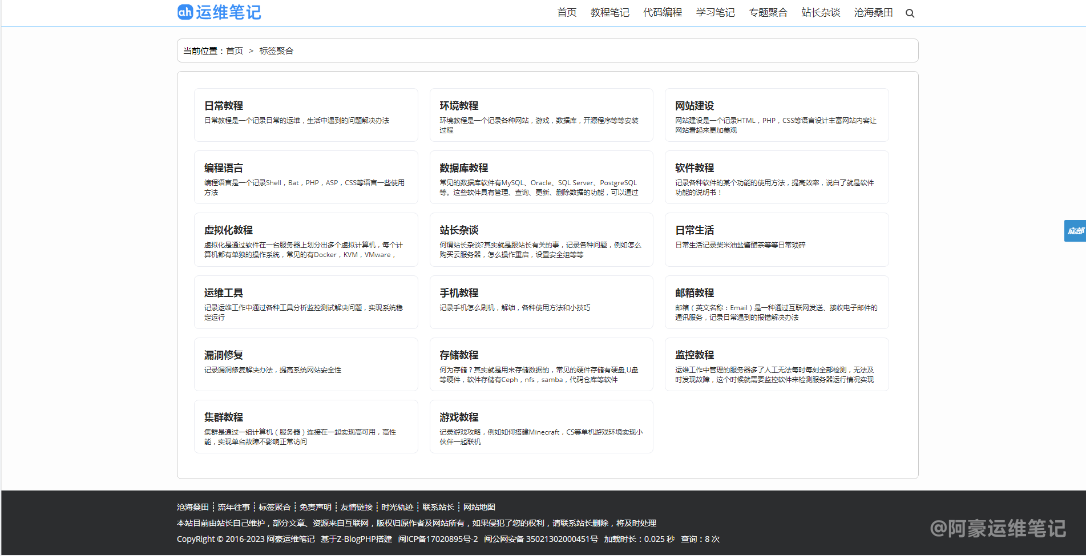This screenshot has width=1086, height=556.
Task: Open the 监控教程 category card
Action: [694, 355]
